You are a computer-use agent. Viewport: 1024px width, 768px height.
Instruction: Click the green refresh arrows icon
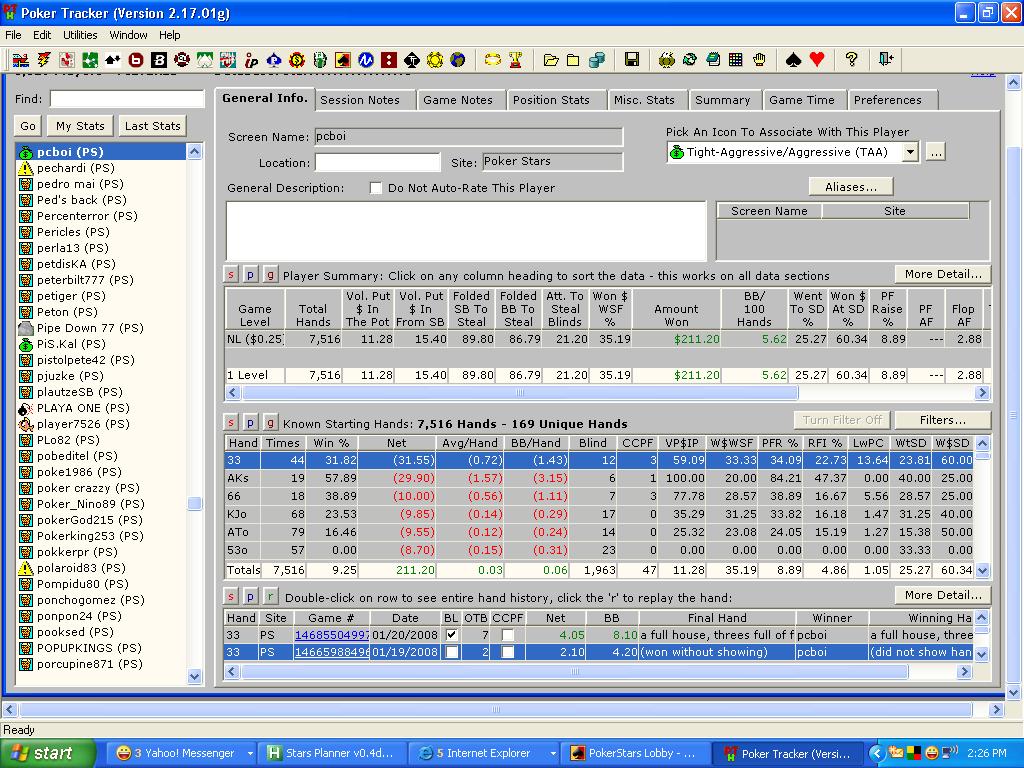690,60
